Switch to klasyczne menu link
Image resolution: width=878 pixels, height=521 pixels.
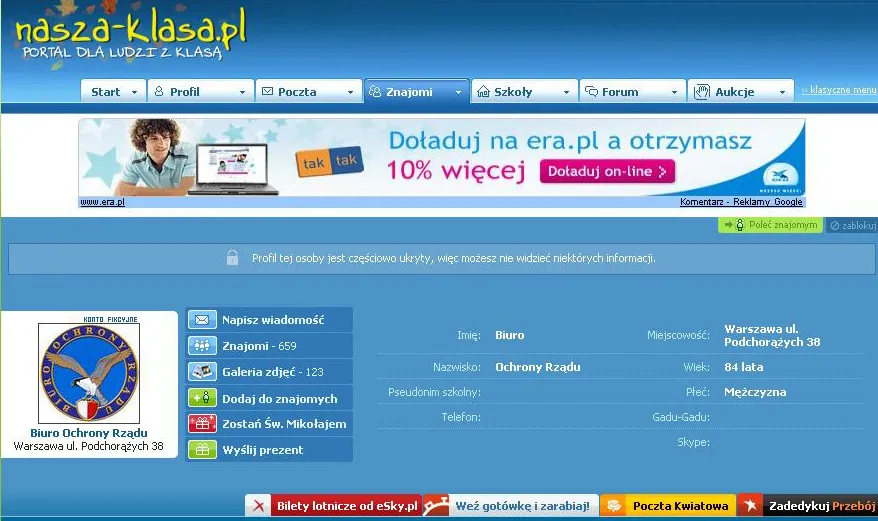coord(839,90)
